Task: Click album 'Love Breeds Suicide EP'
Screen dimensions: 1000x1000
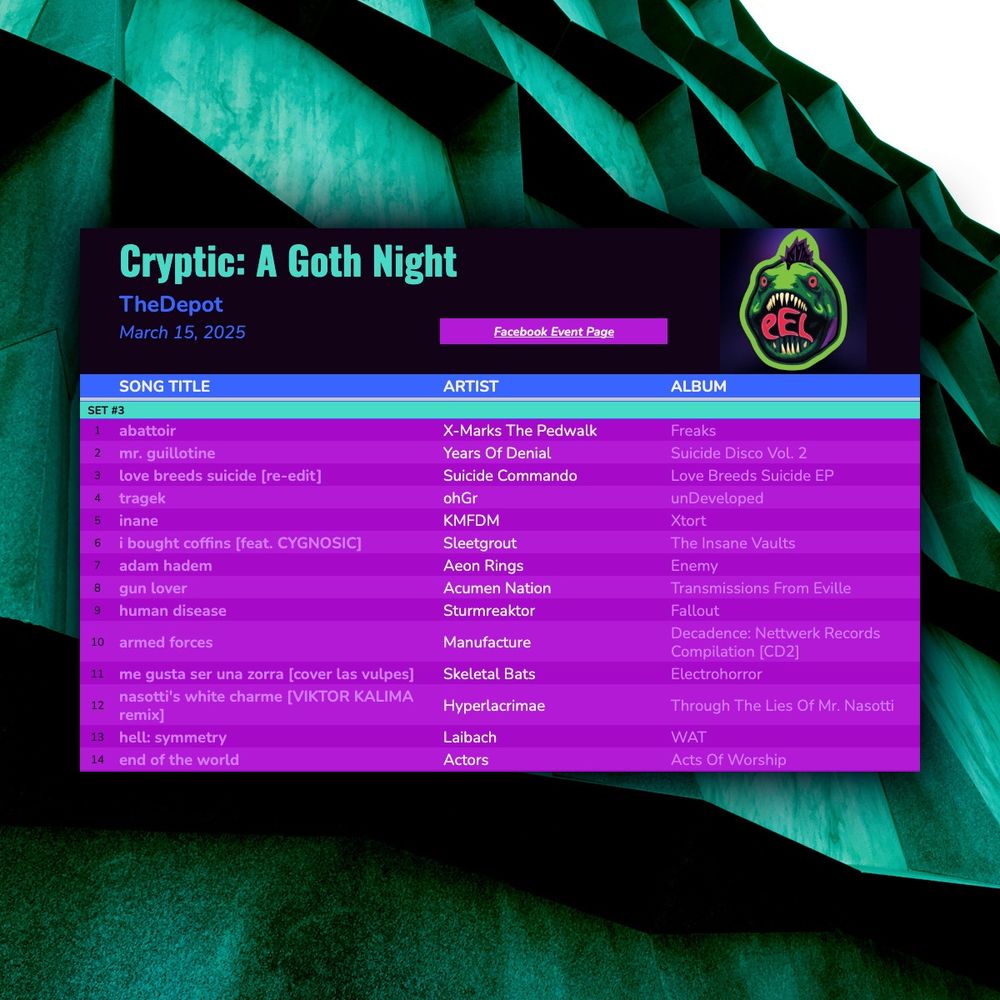Action: coord(752,476)
